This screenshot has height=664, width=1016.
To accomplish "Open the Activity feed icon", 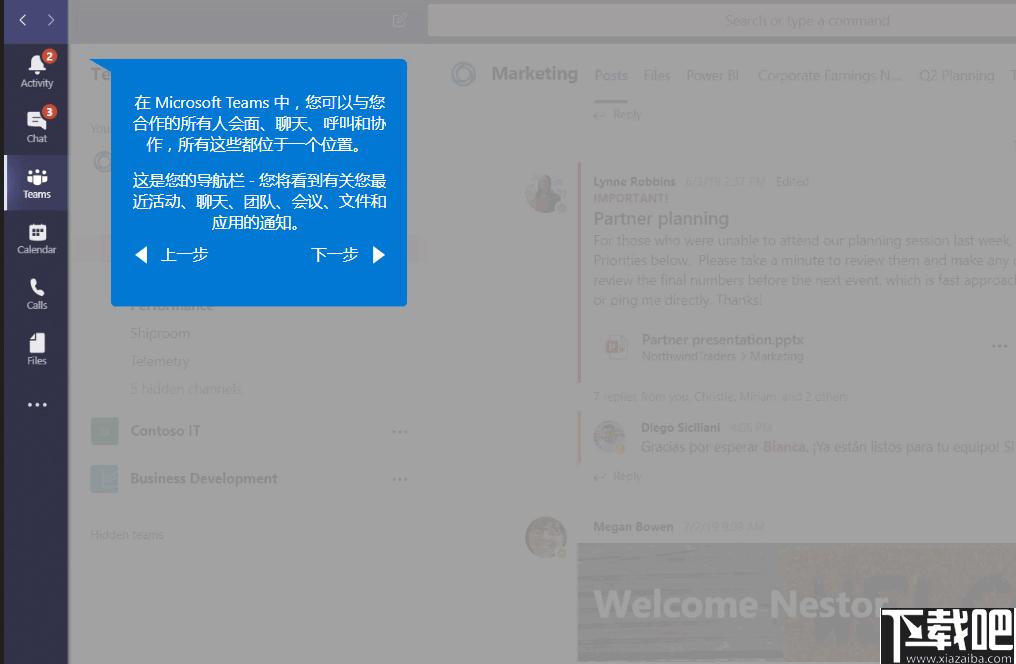I will tap(37, 71).
